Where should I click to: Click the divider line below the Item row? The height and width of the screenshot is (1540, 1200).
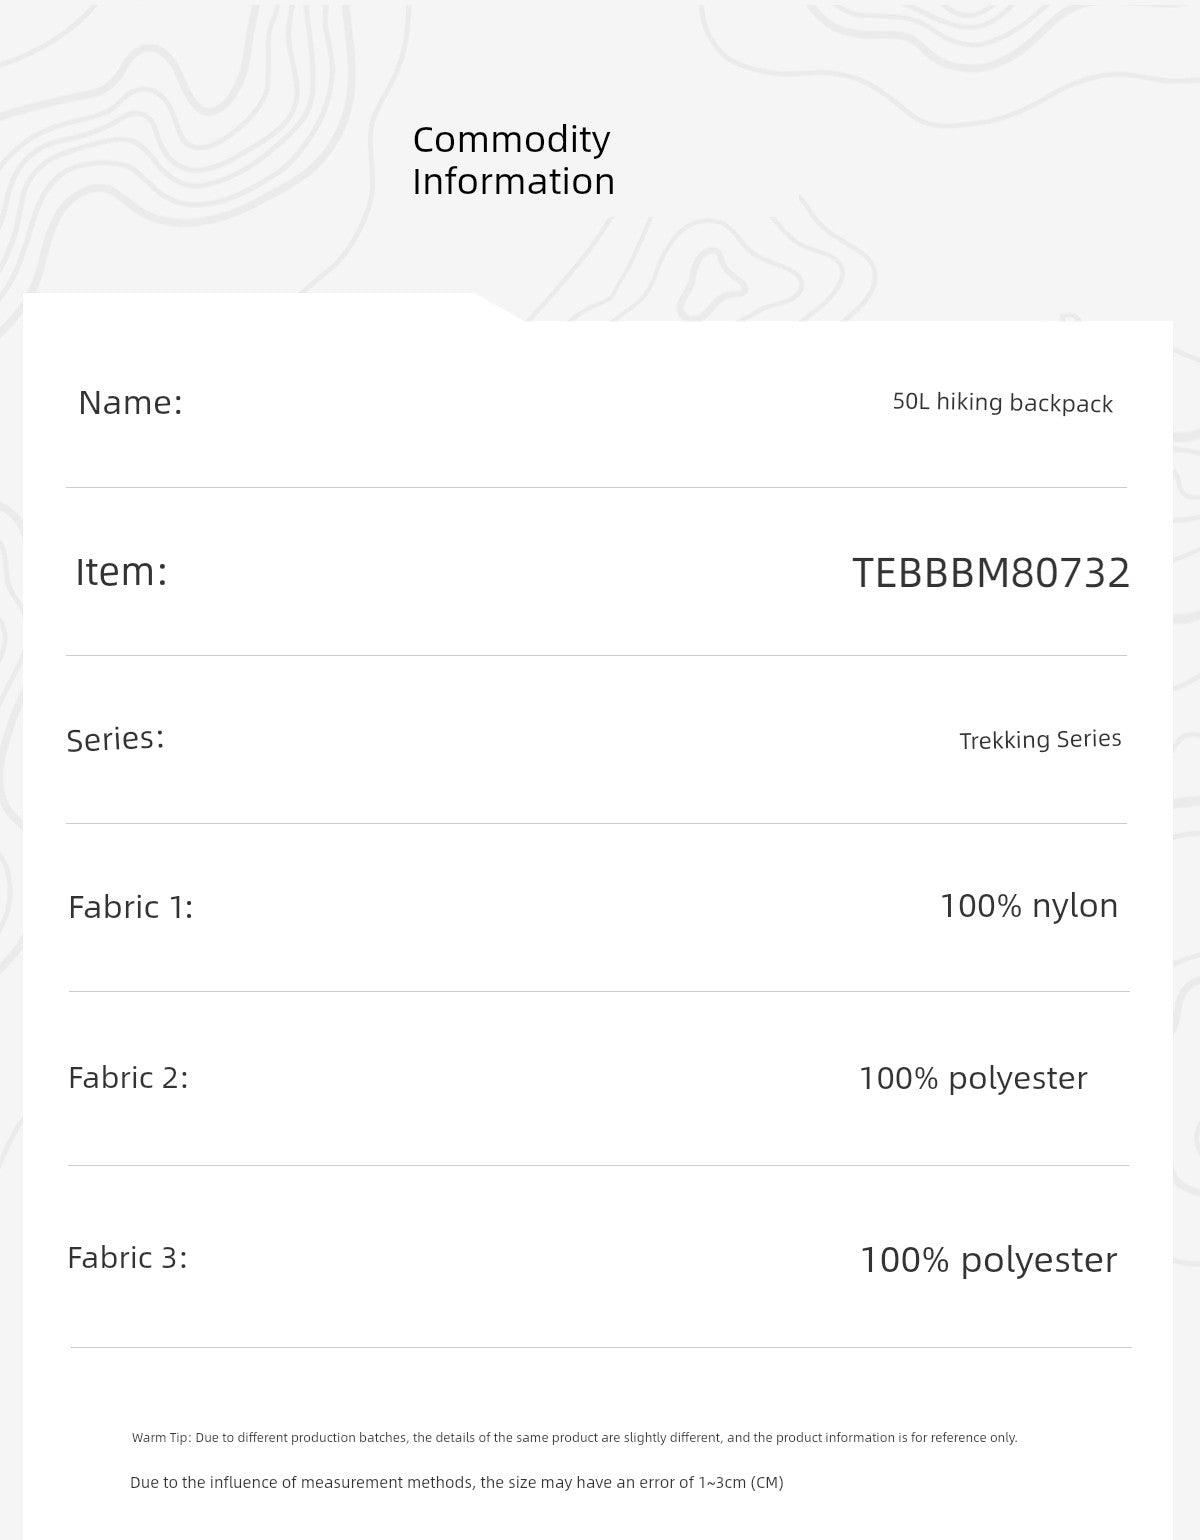tap(596, 656)
